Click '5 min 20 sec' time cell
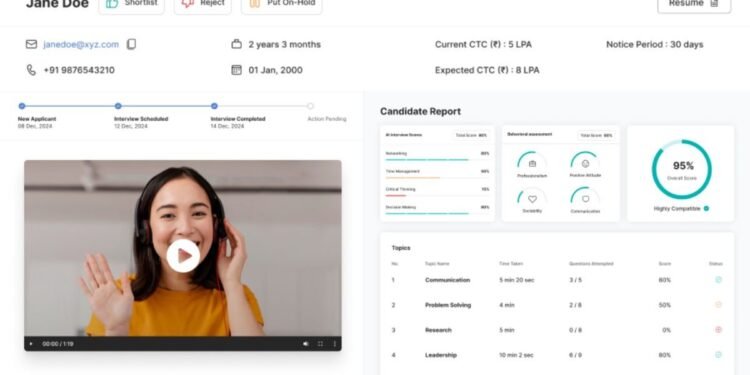750x375 pixels. [517, 280]
